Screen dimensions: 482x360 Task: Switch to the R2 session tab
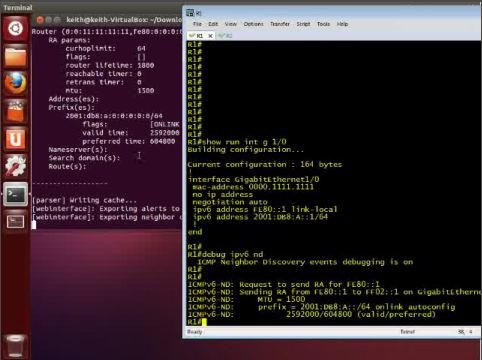(225, 36)
